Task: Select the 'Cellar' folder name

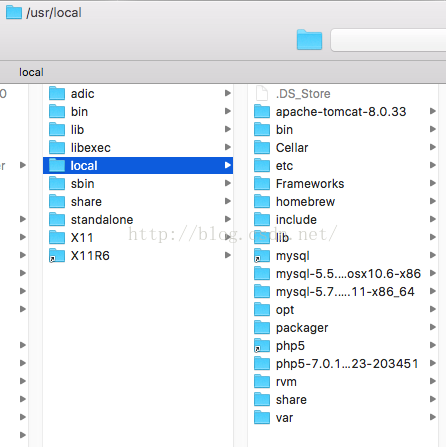Action: (292, 148)
